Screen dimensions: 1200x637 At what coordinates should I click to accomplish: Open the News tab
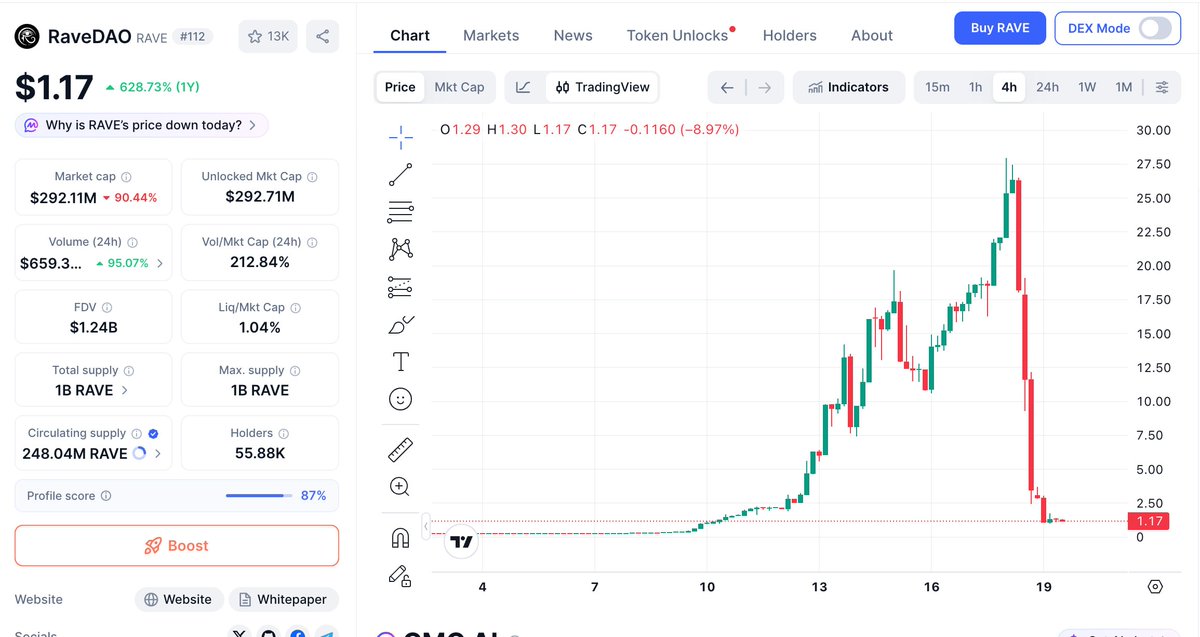573,35
